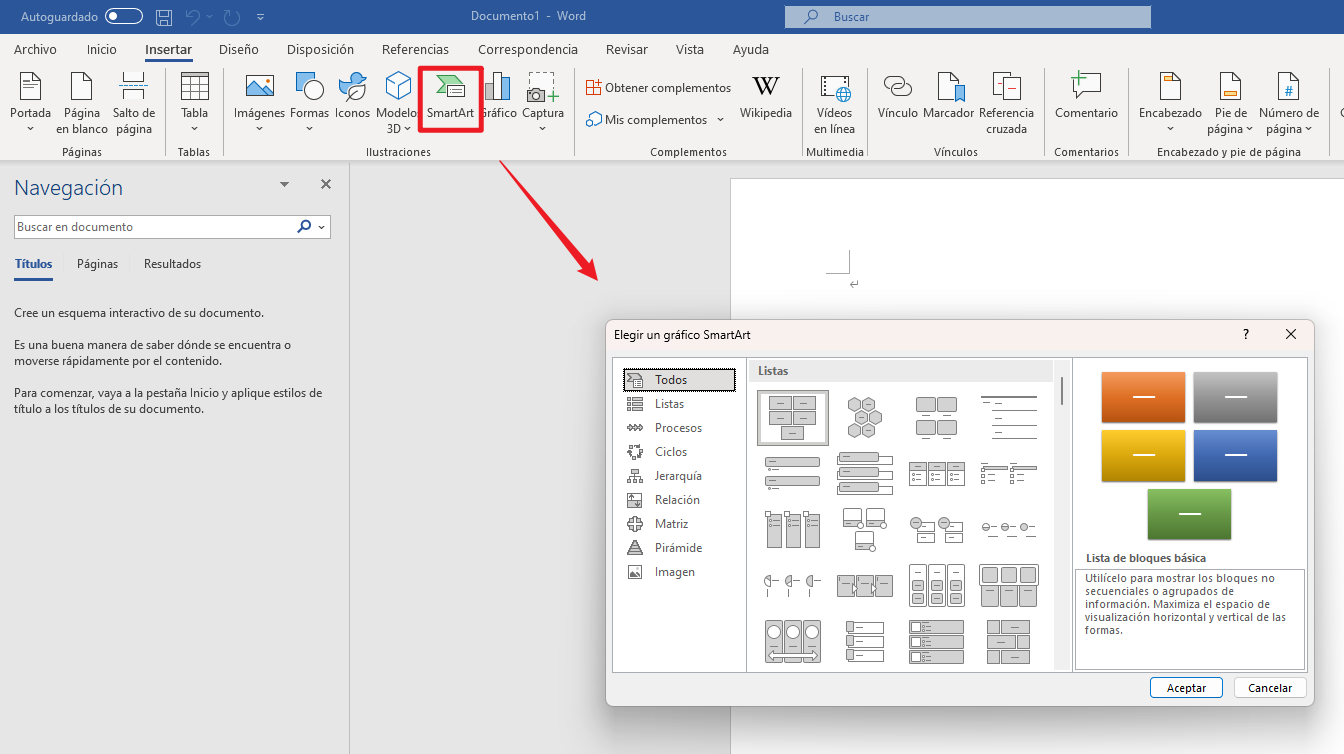Image resolution: width=1344 pixels, height=754 pixels.
Task: Click the Buscar search box in the title bar
Action: 968,17
